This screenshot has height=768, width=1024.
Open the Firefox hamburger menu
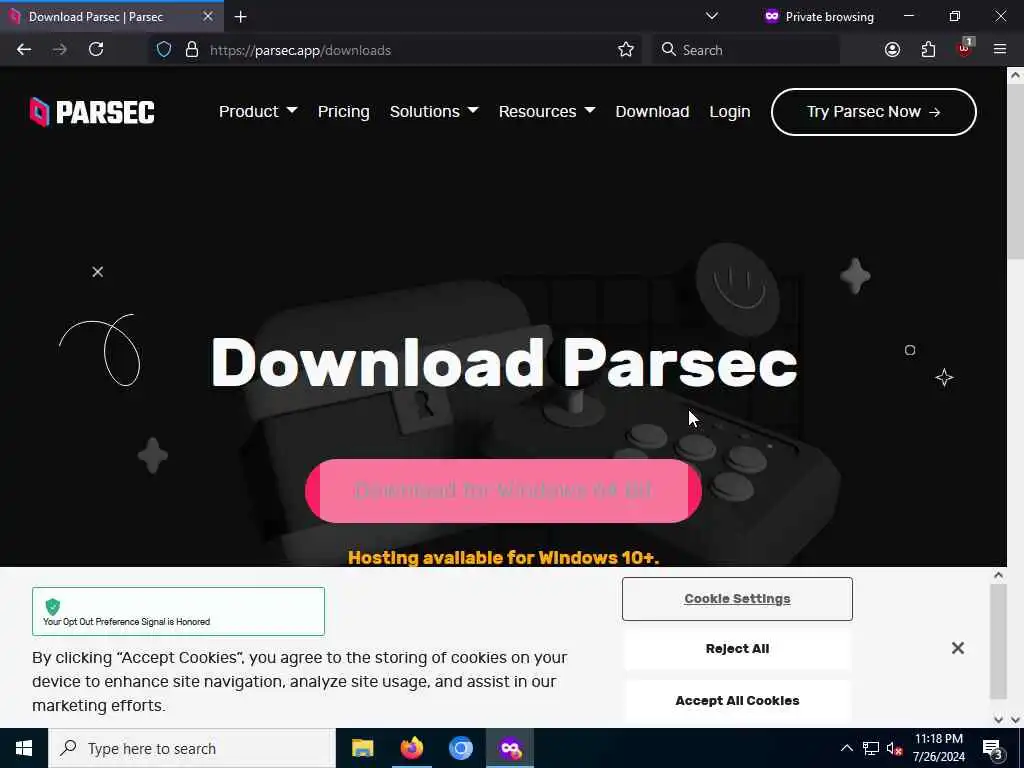[1000, 50]
